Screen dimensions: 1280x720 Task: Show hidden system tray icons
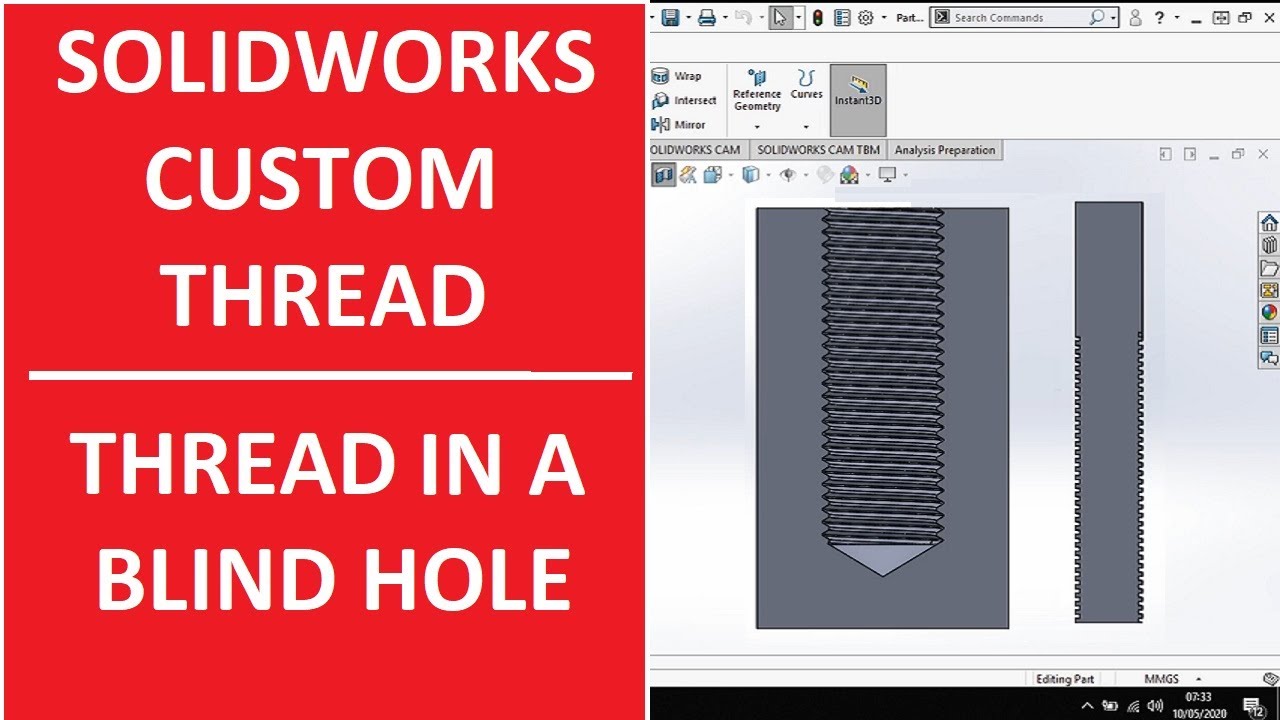(x=1087, y=706)
